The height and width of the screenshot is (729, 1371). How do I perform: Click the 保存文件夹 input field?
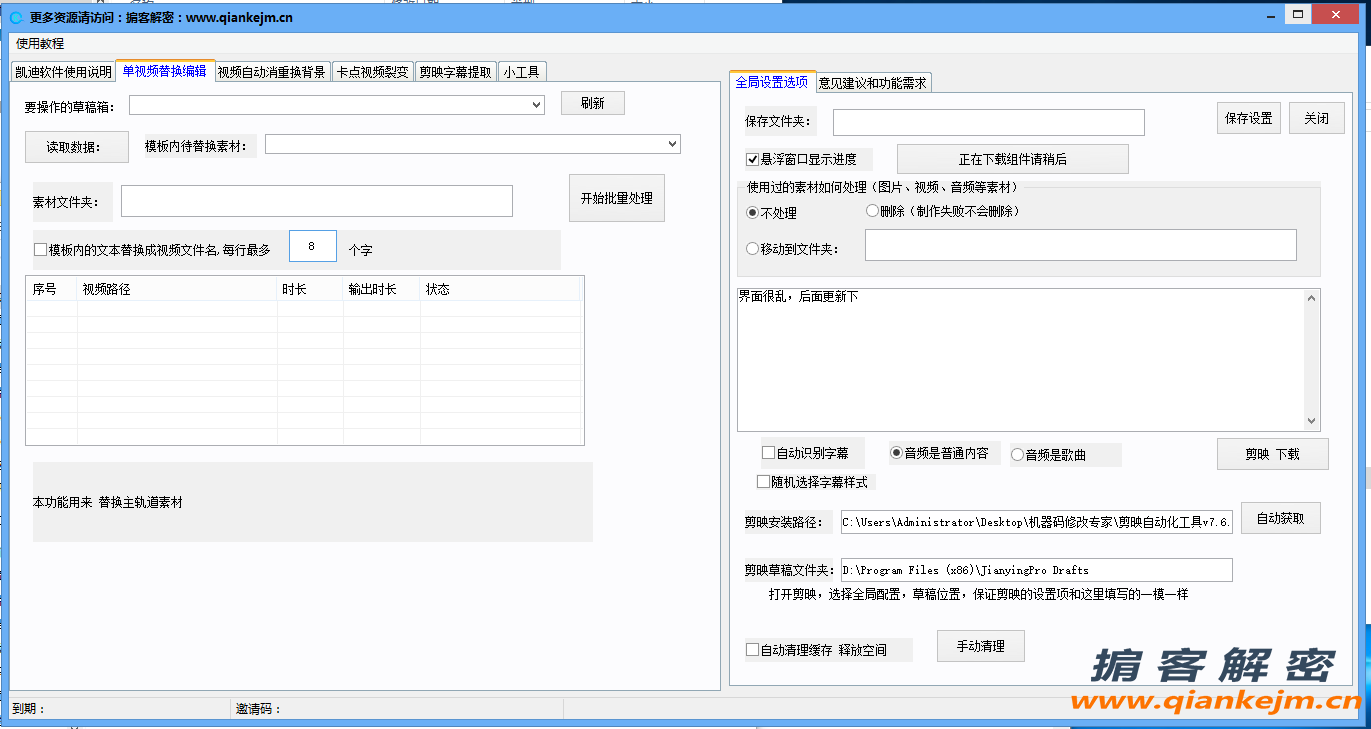[x=989, y=122]
